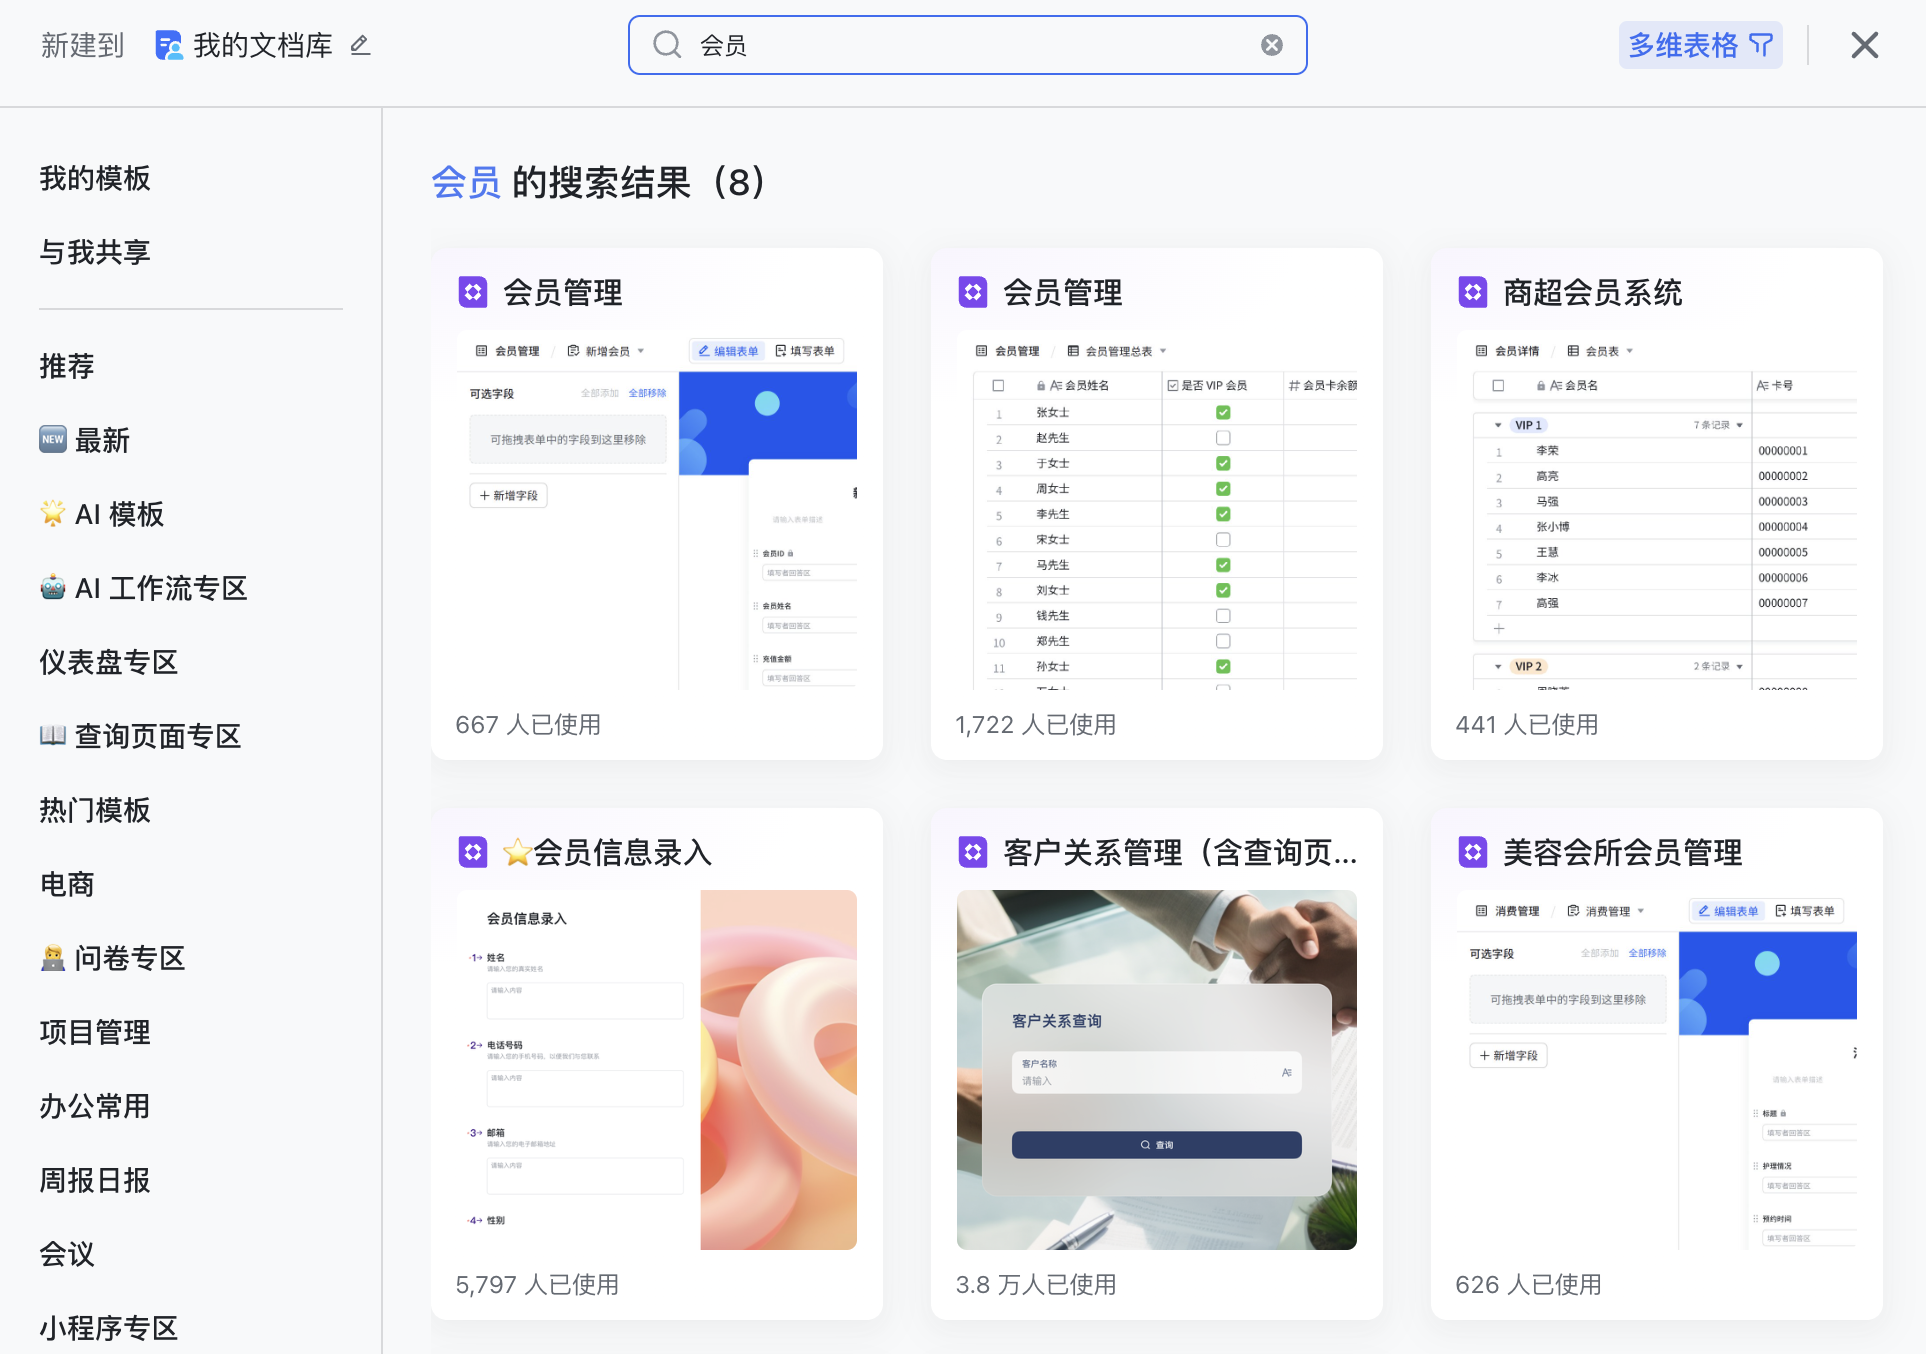Click the 会员 的搜索结果 (8) heading

pos(598,183)
